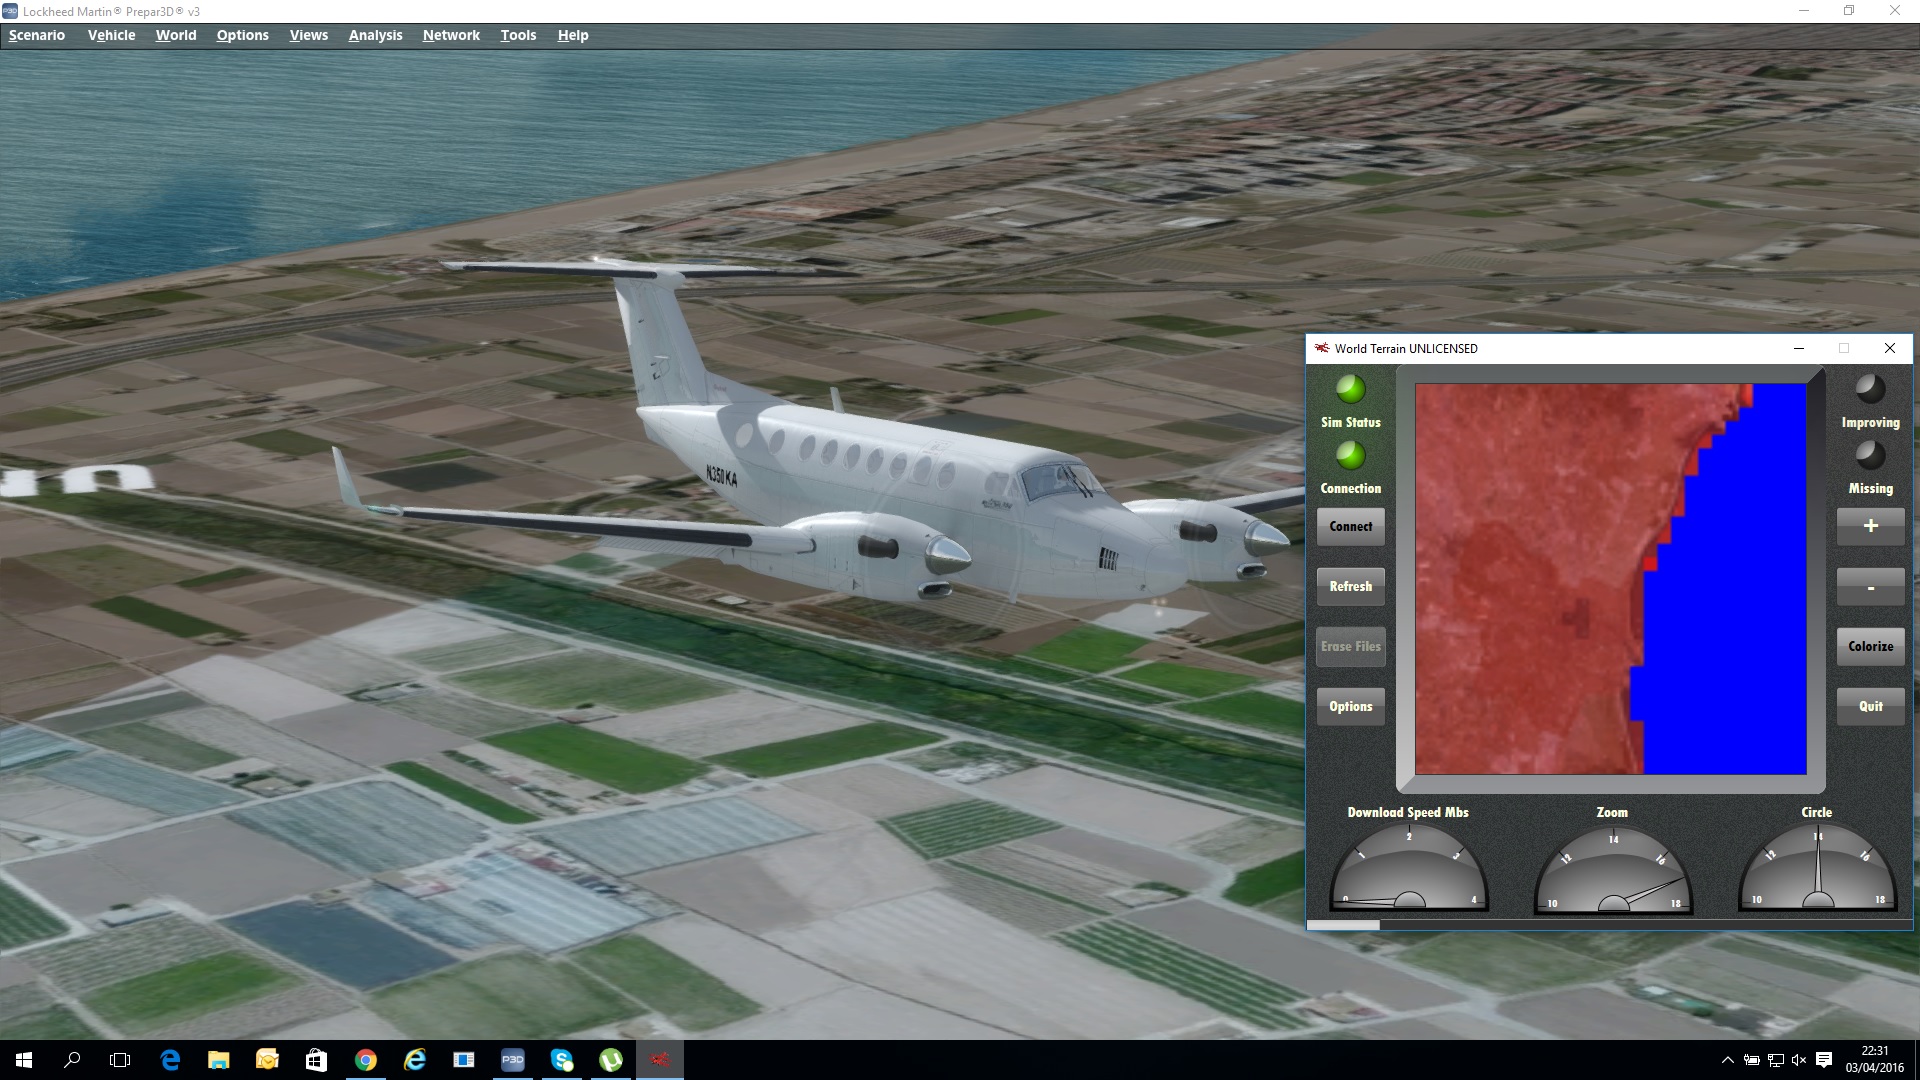The width and height of the screenshot is (1920, 1080).
Task: Open the Options menu in Prepar3D
Action: click(x=243, y=35)
